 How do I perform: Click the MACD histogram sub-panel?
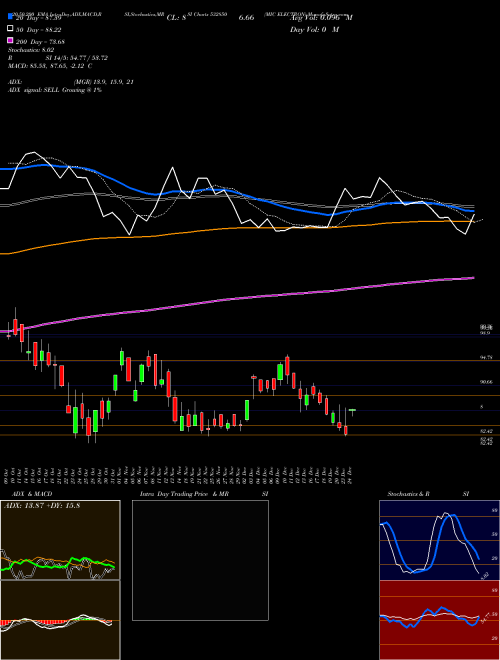tap(60, 620)
